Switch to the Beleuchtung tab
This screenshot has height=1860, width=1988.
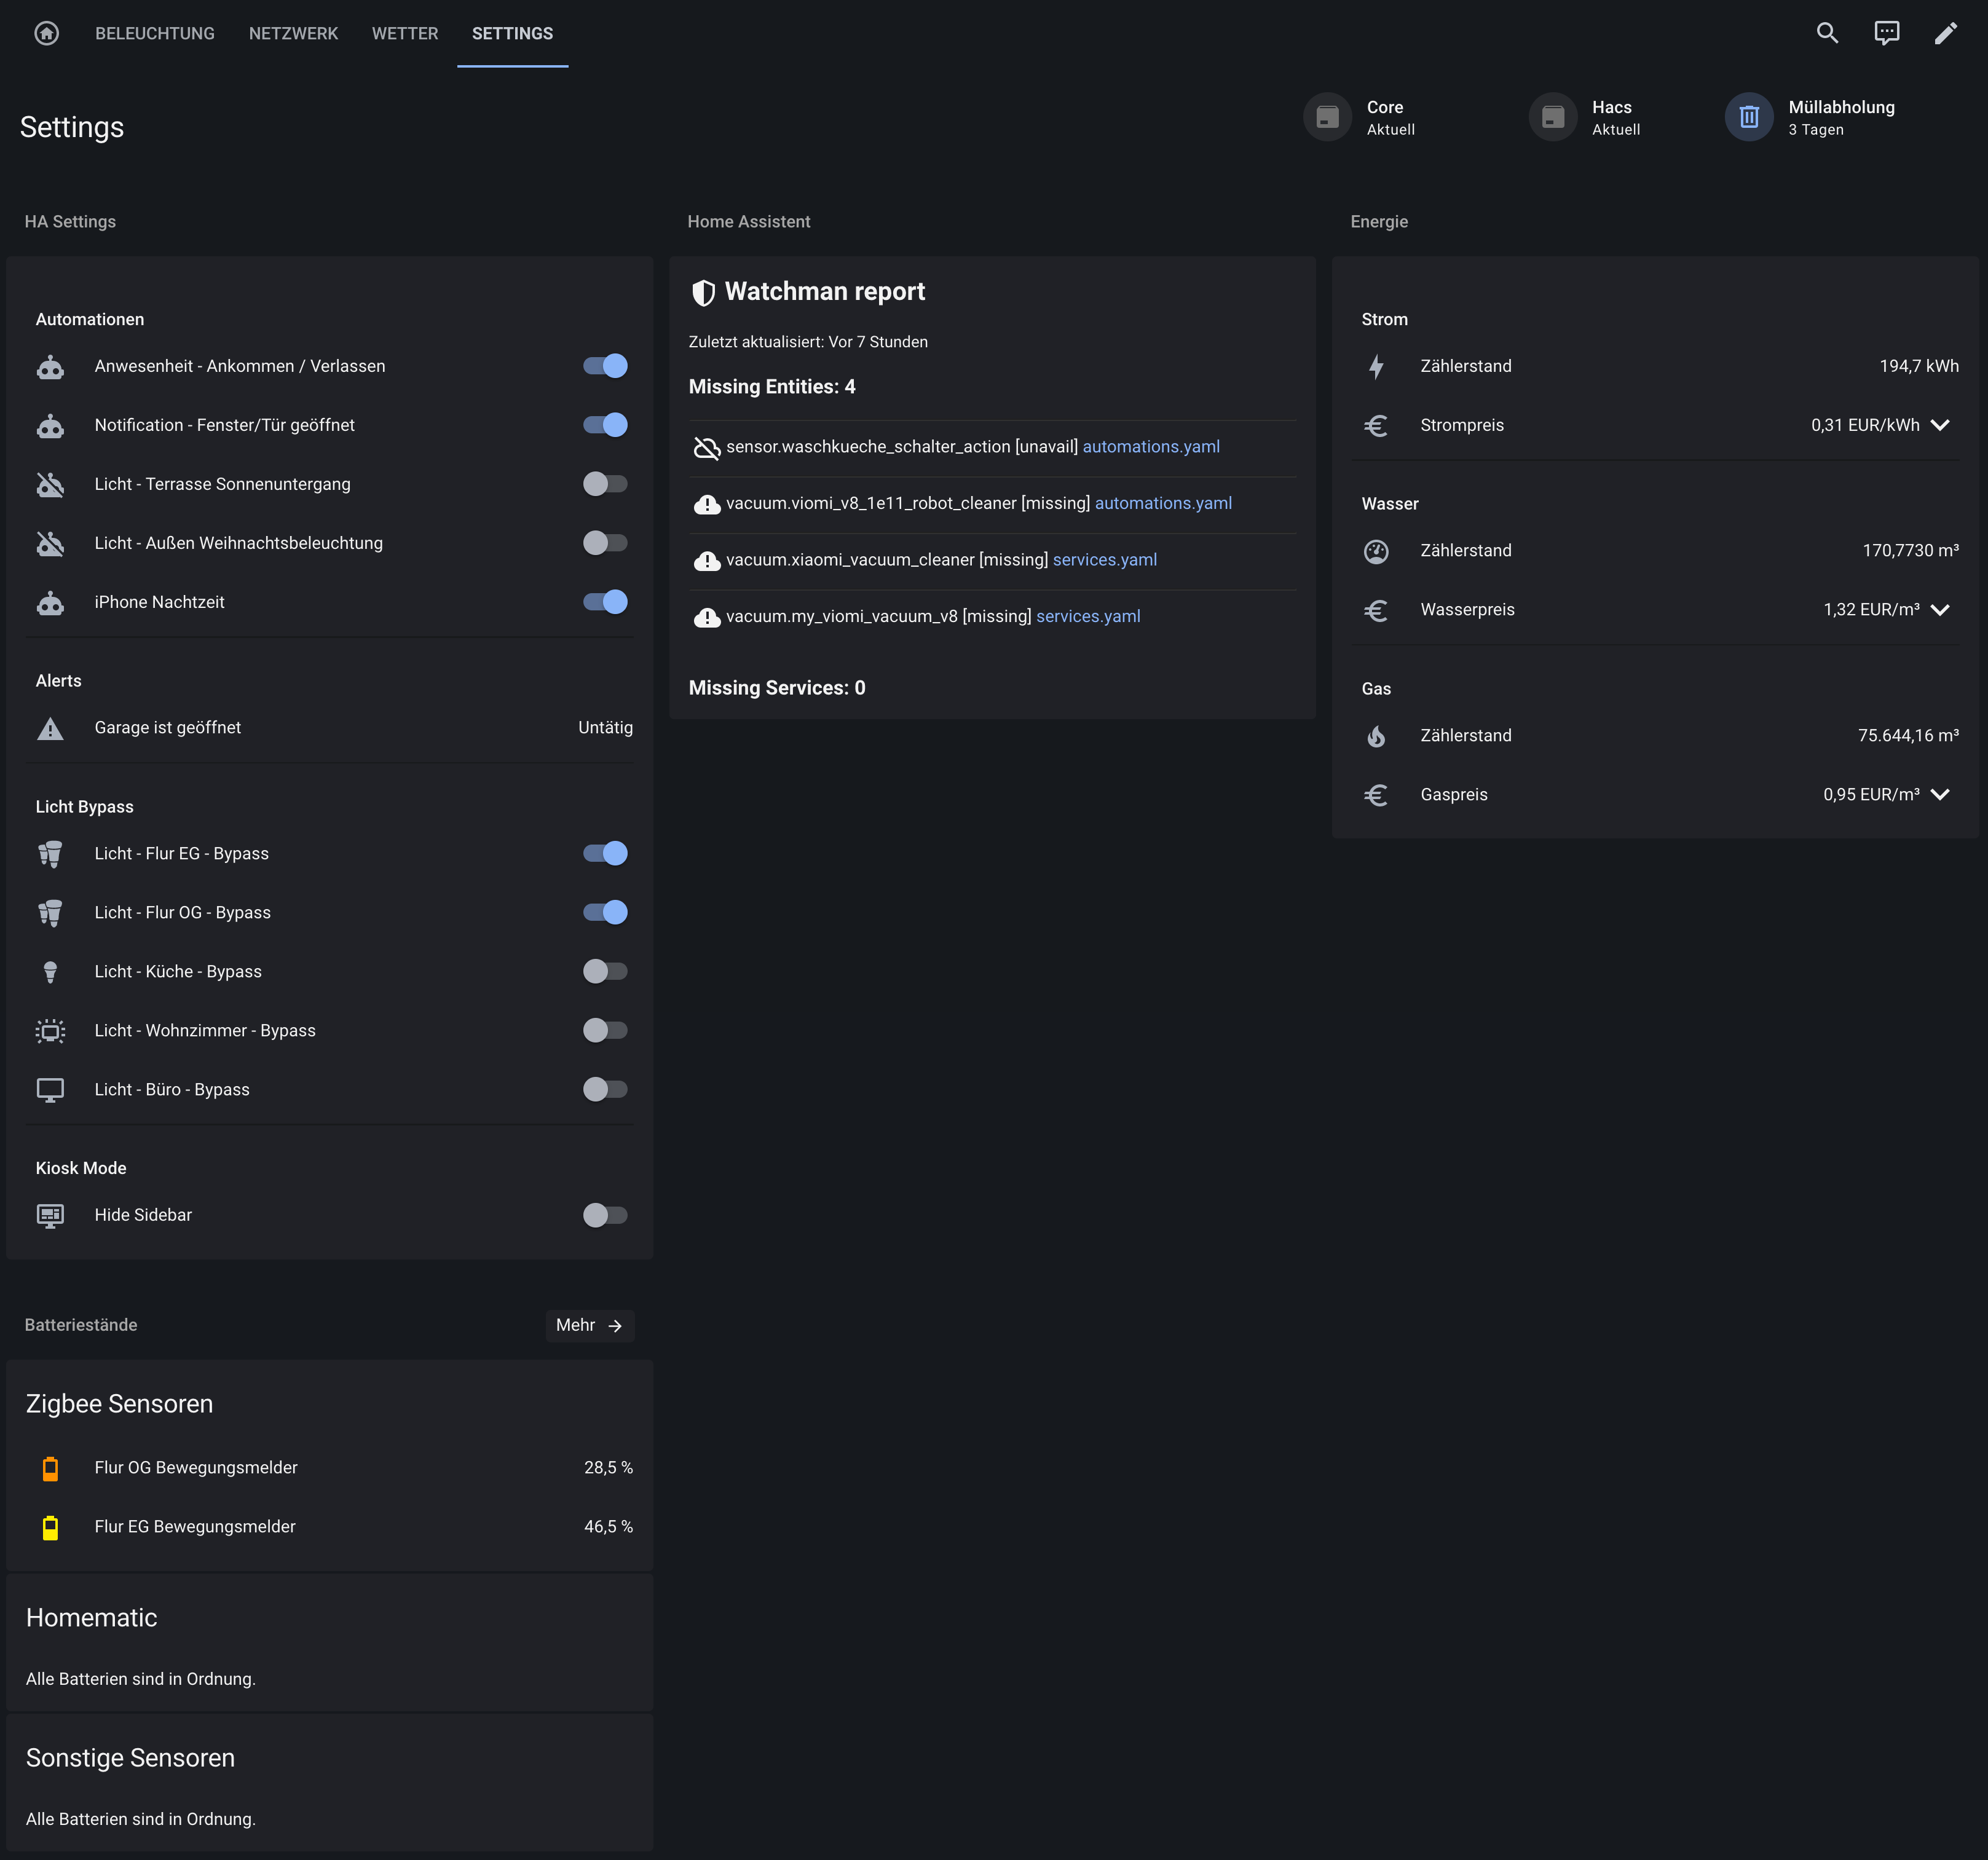click(x=155, y=33)
